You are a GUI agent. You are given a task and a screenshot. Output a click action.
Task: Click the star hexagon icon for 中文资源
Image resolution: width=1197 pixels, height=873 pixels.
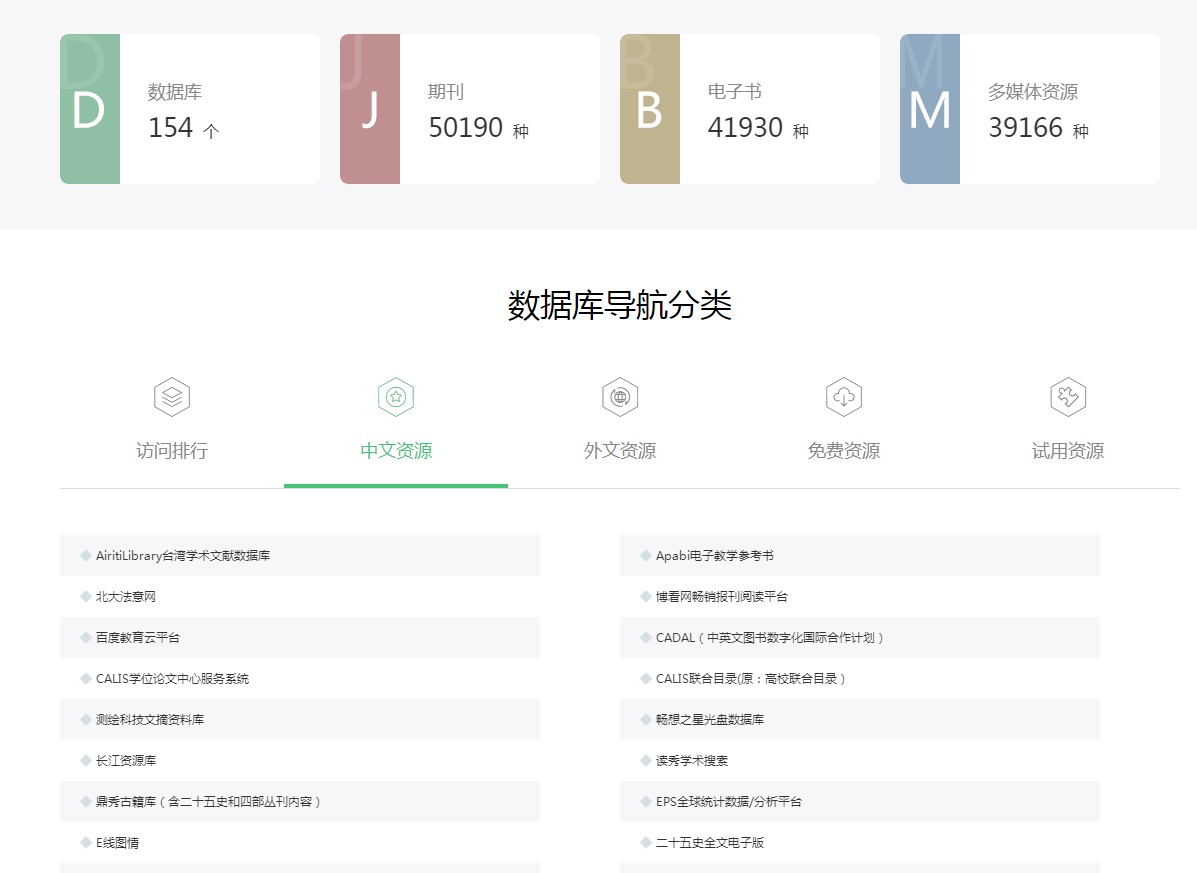pos(396,397)
